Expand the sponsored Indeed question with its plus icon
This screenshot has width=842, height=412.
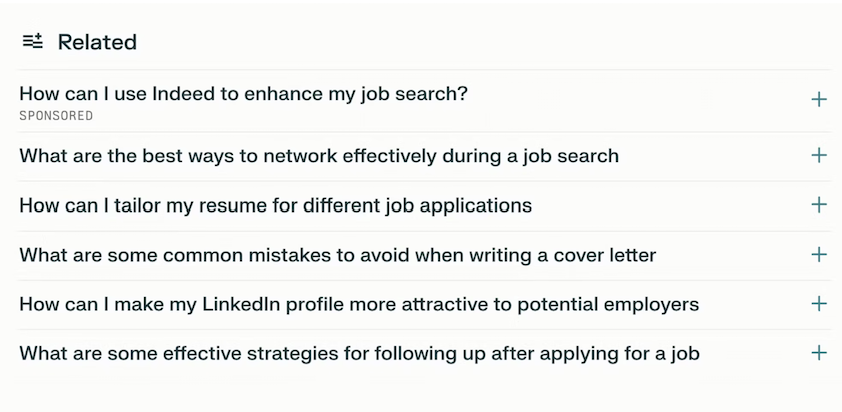818,99
